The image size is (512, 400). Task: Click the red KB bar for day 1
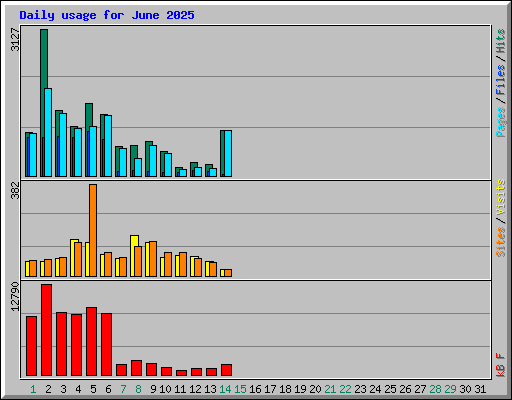pos(31,346)
